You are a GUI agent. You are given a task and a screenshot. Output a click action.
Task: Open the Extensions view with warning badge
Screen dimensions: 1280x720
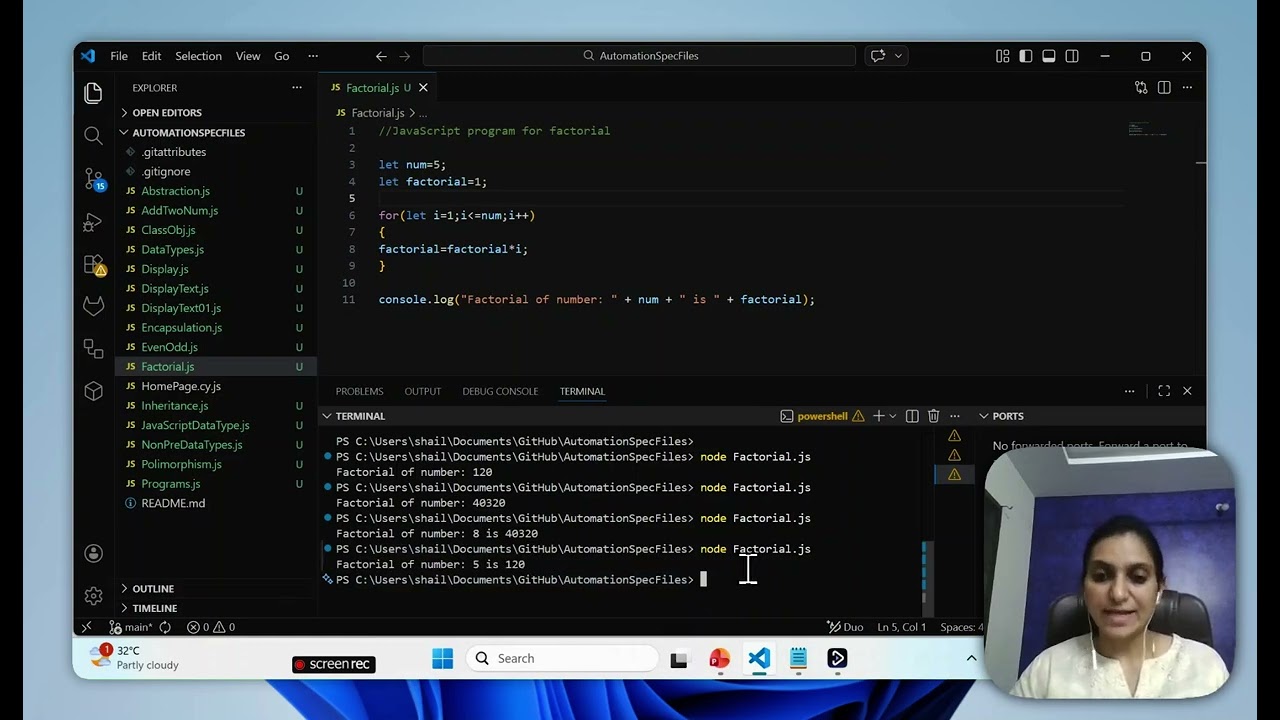[x=94, y=265]
